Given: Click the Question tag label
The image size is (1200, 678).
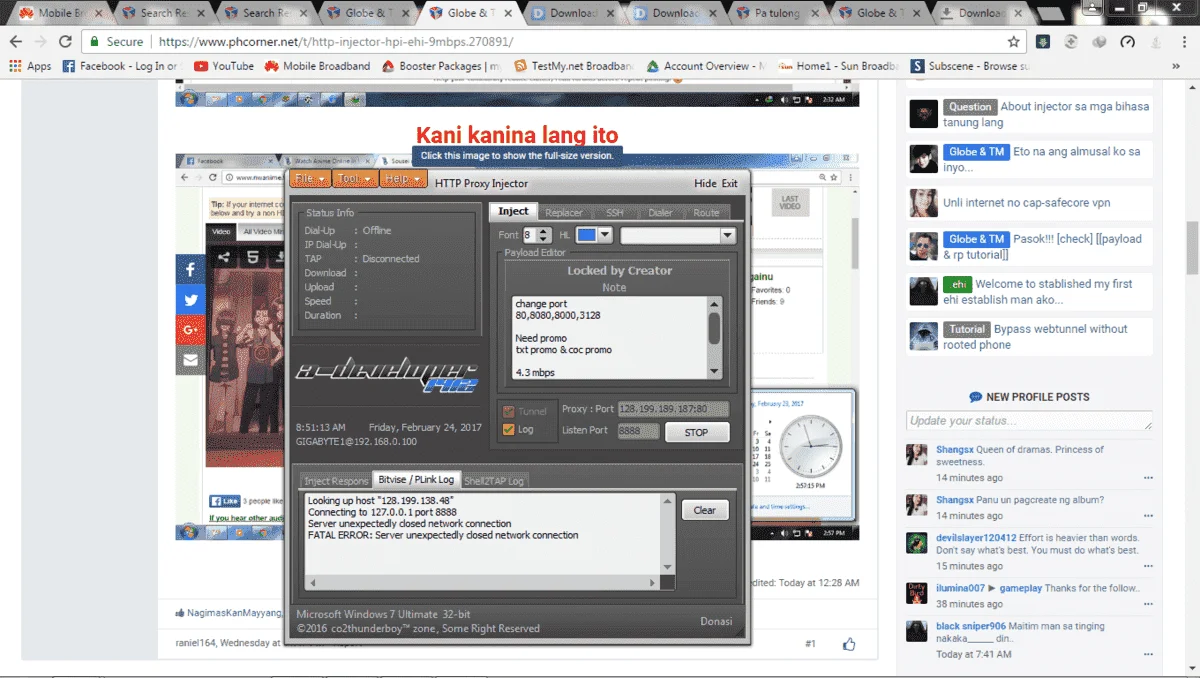Looking at the screenshot, I should click(x=970, y=107).
